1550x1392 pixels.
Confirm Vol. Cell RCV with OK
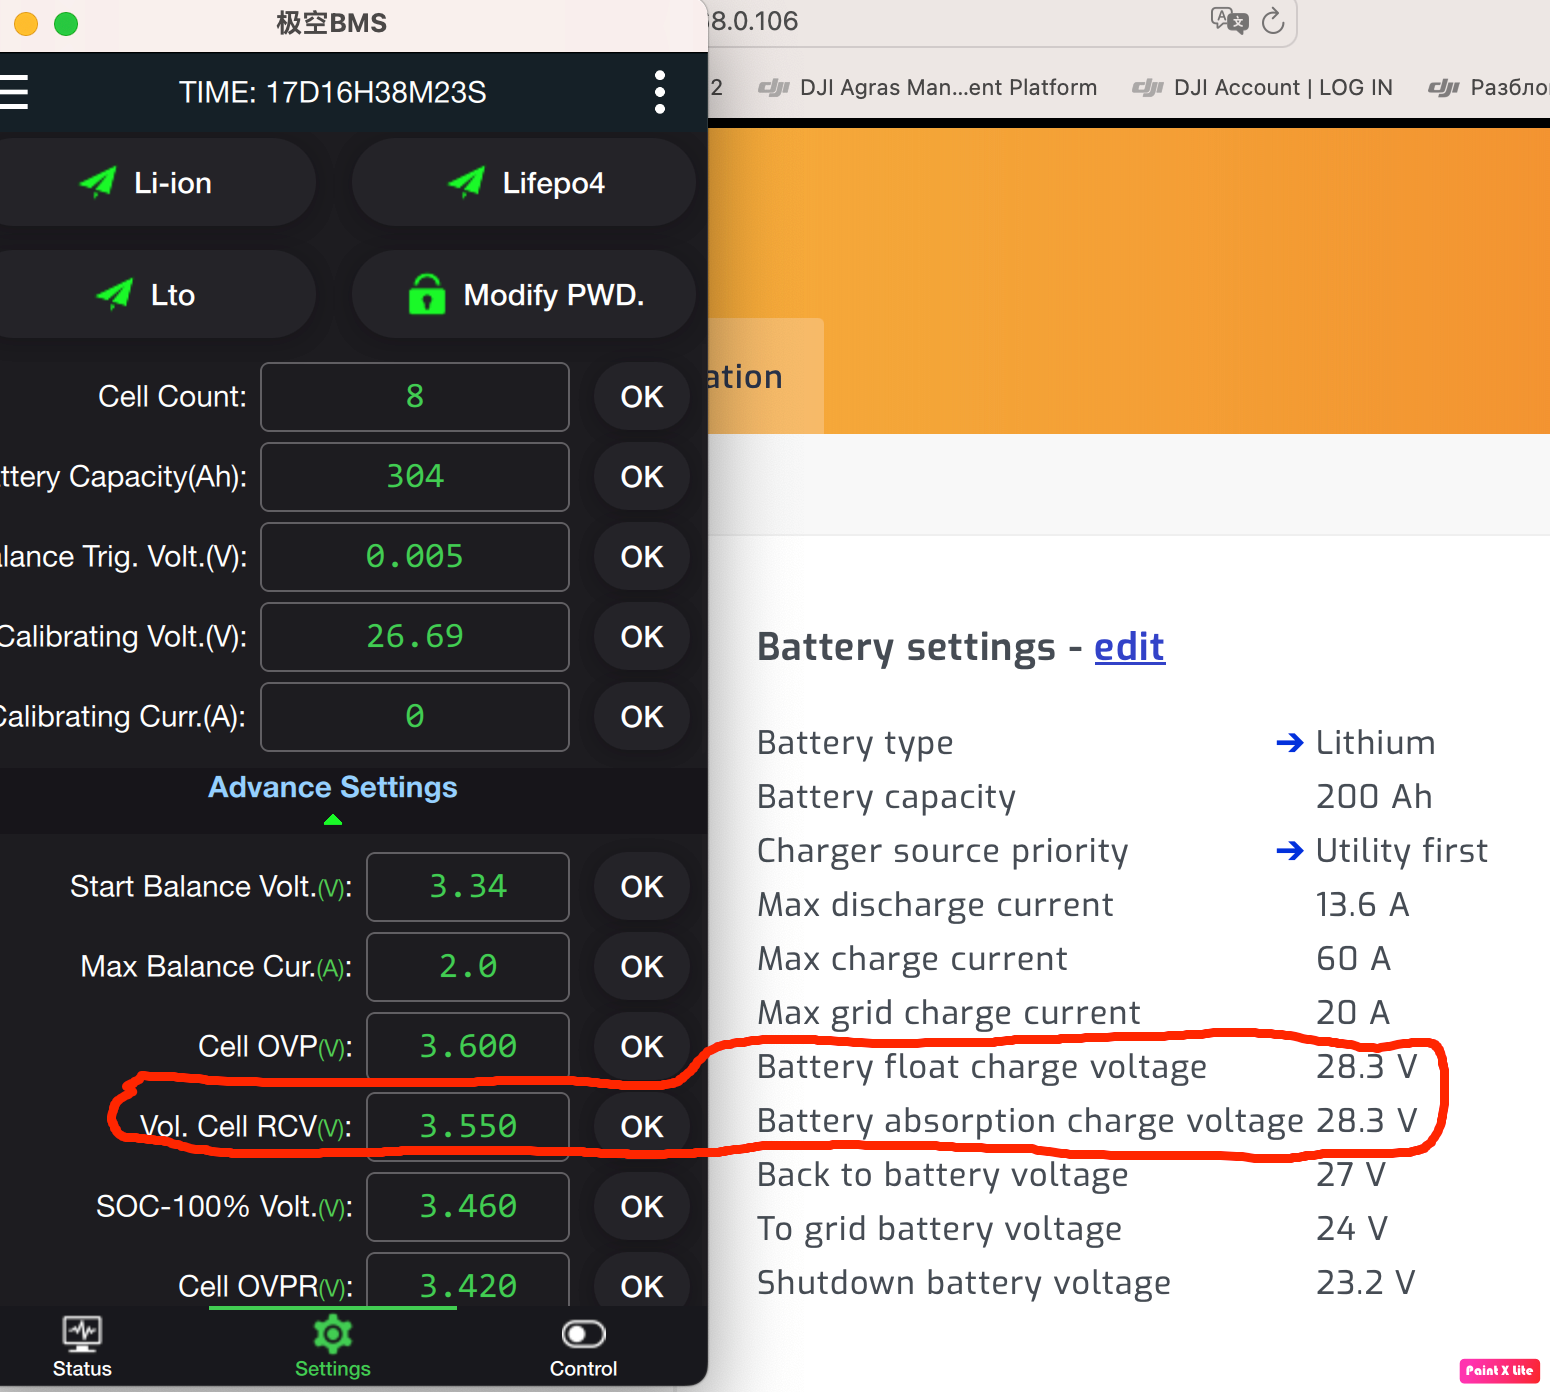[642, 1127]
